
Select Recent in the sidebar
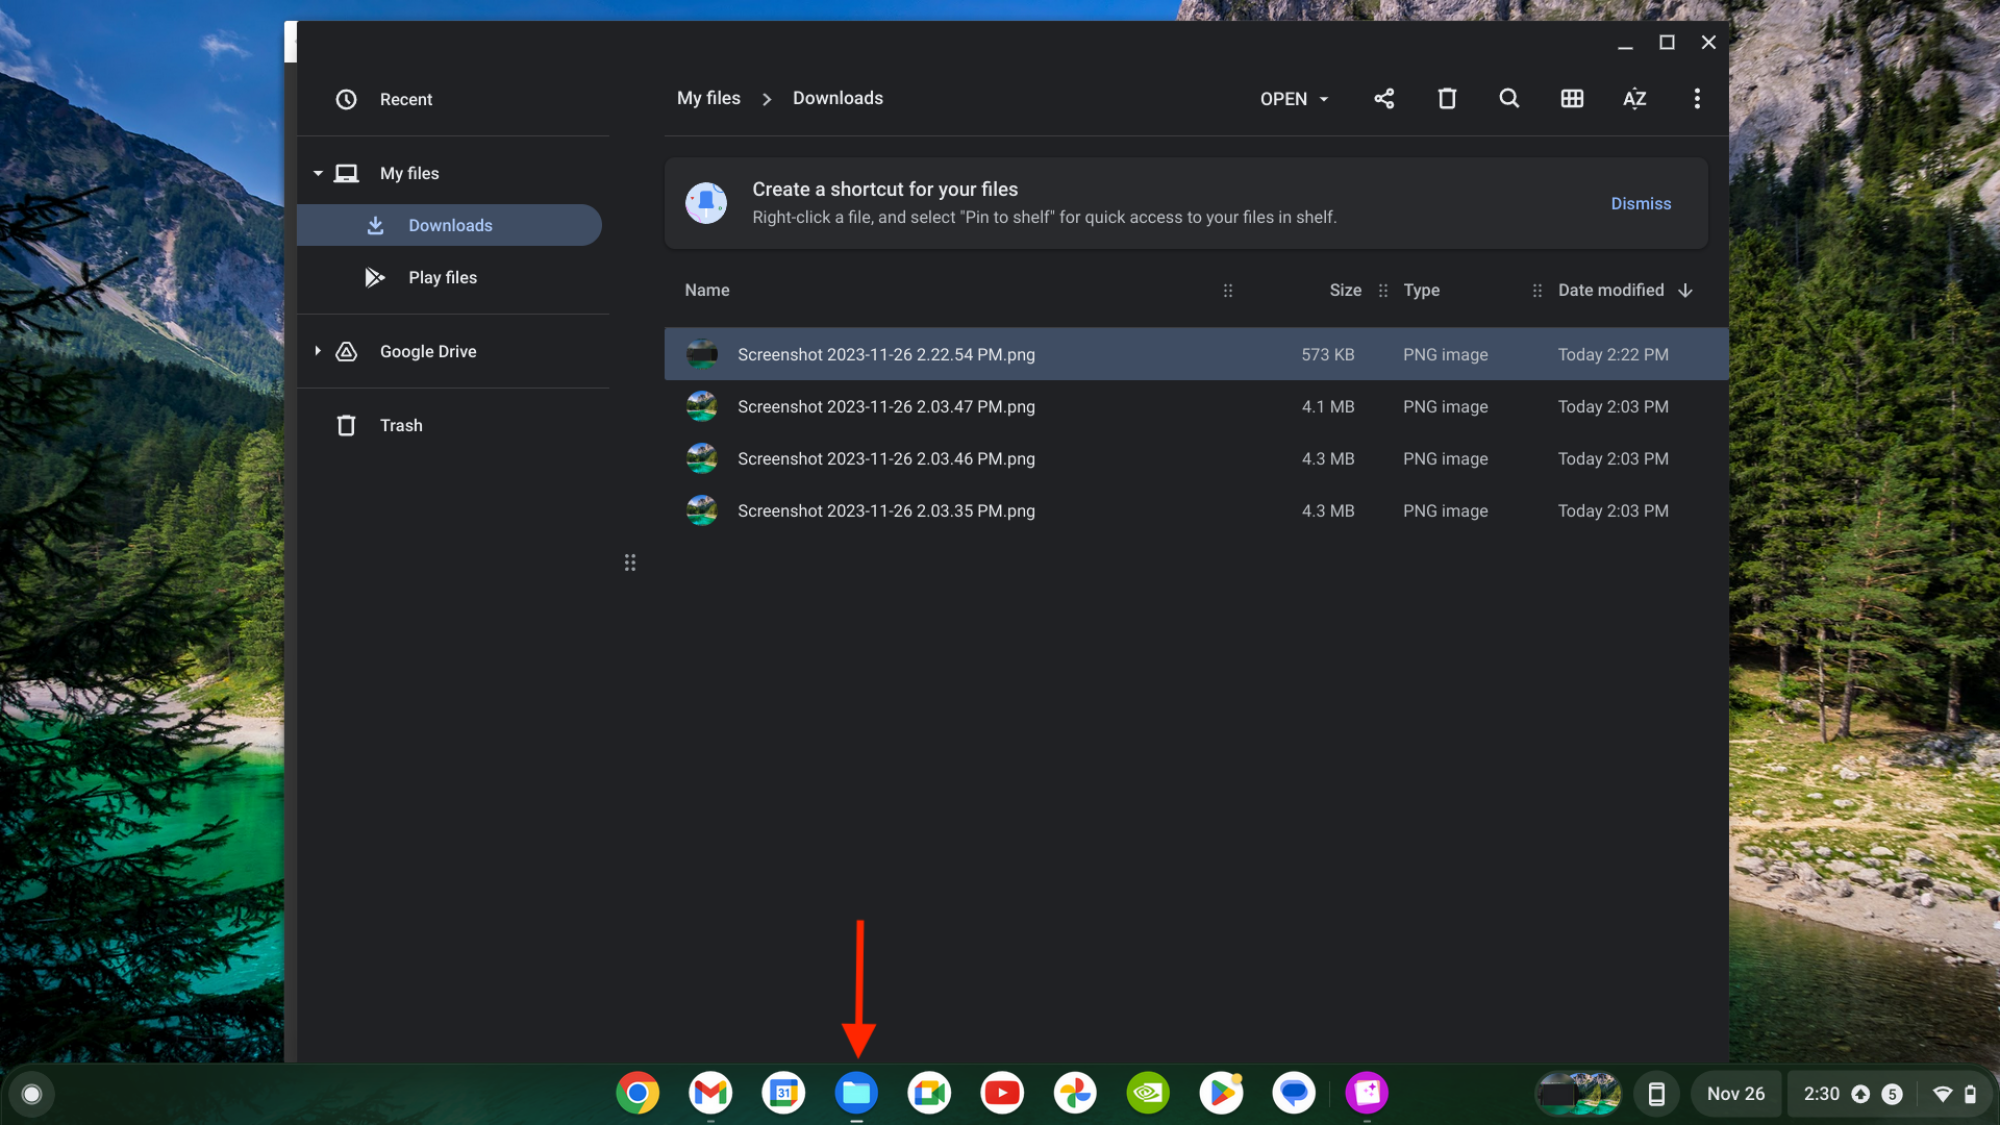[405, 99]
